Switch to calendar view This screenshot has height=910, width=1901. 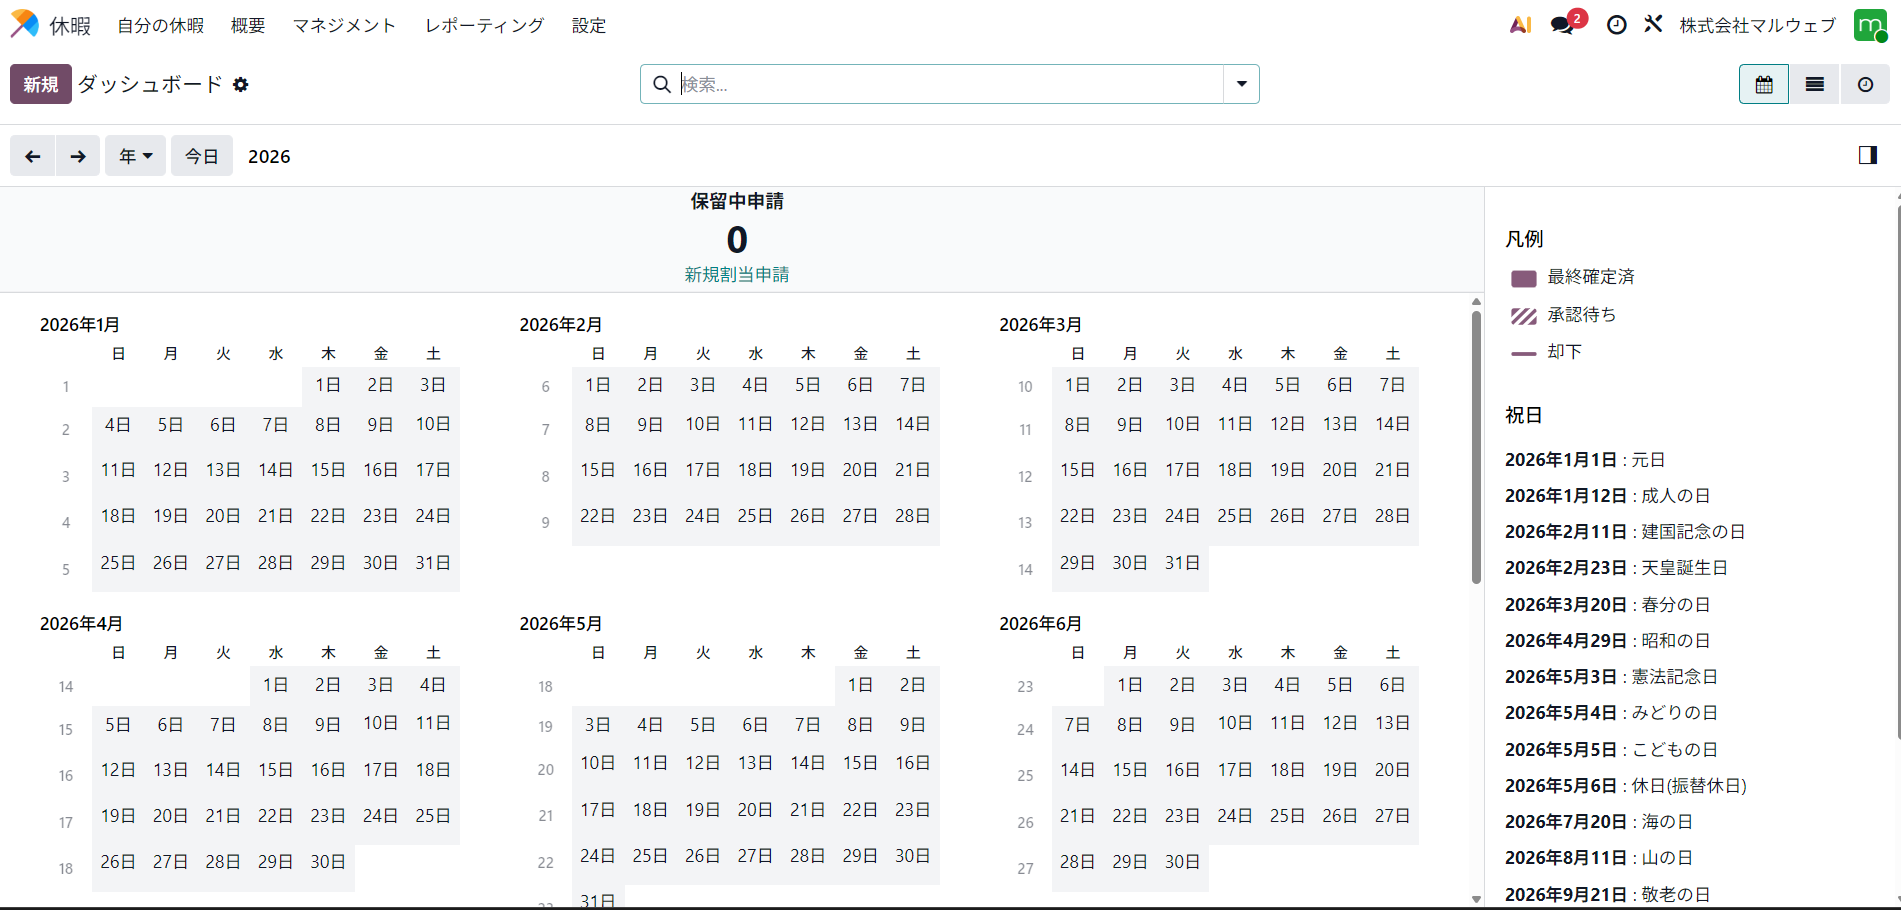(x=1764, y=84)
